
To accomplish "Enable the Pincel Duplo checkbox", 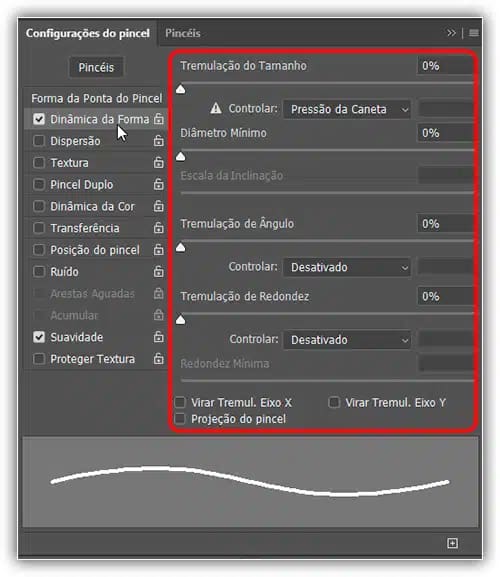I will click(39, 184).
